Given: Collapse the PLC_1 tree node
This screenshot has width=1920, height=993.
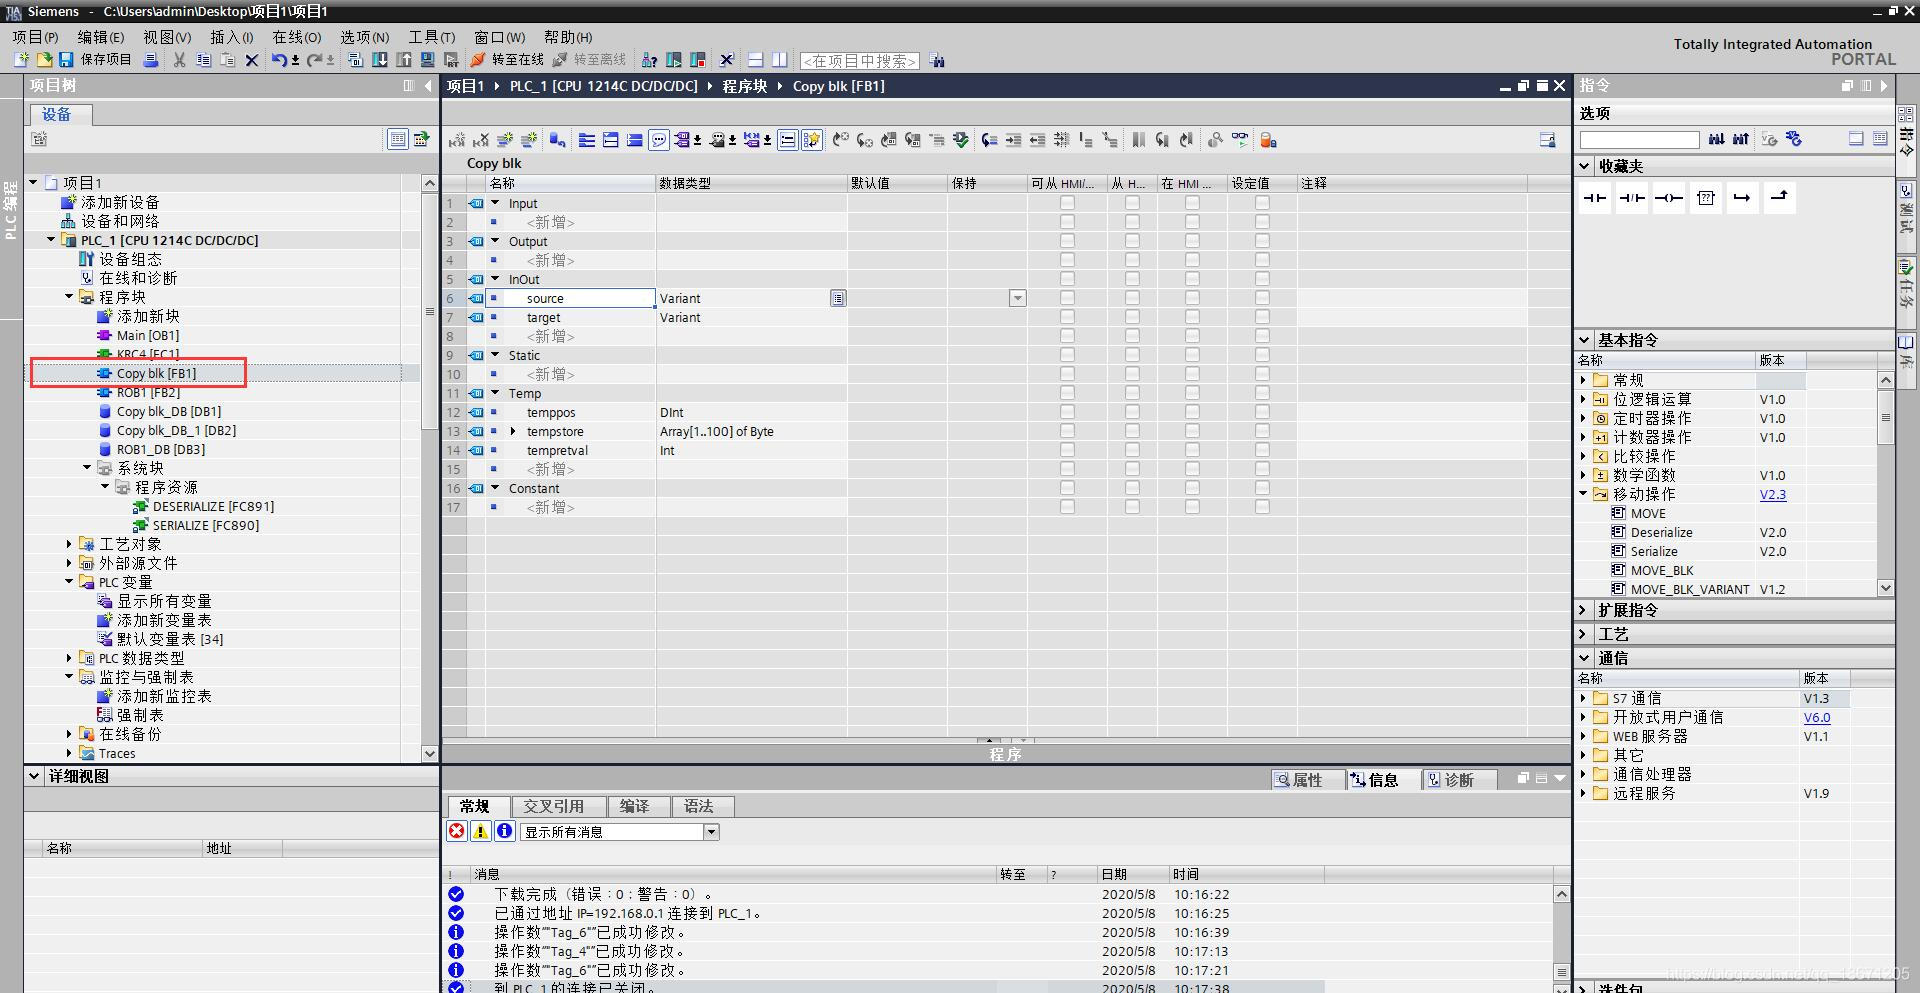Looking at the screenshot, I should click(x=51, y=240).
